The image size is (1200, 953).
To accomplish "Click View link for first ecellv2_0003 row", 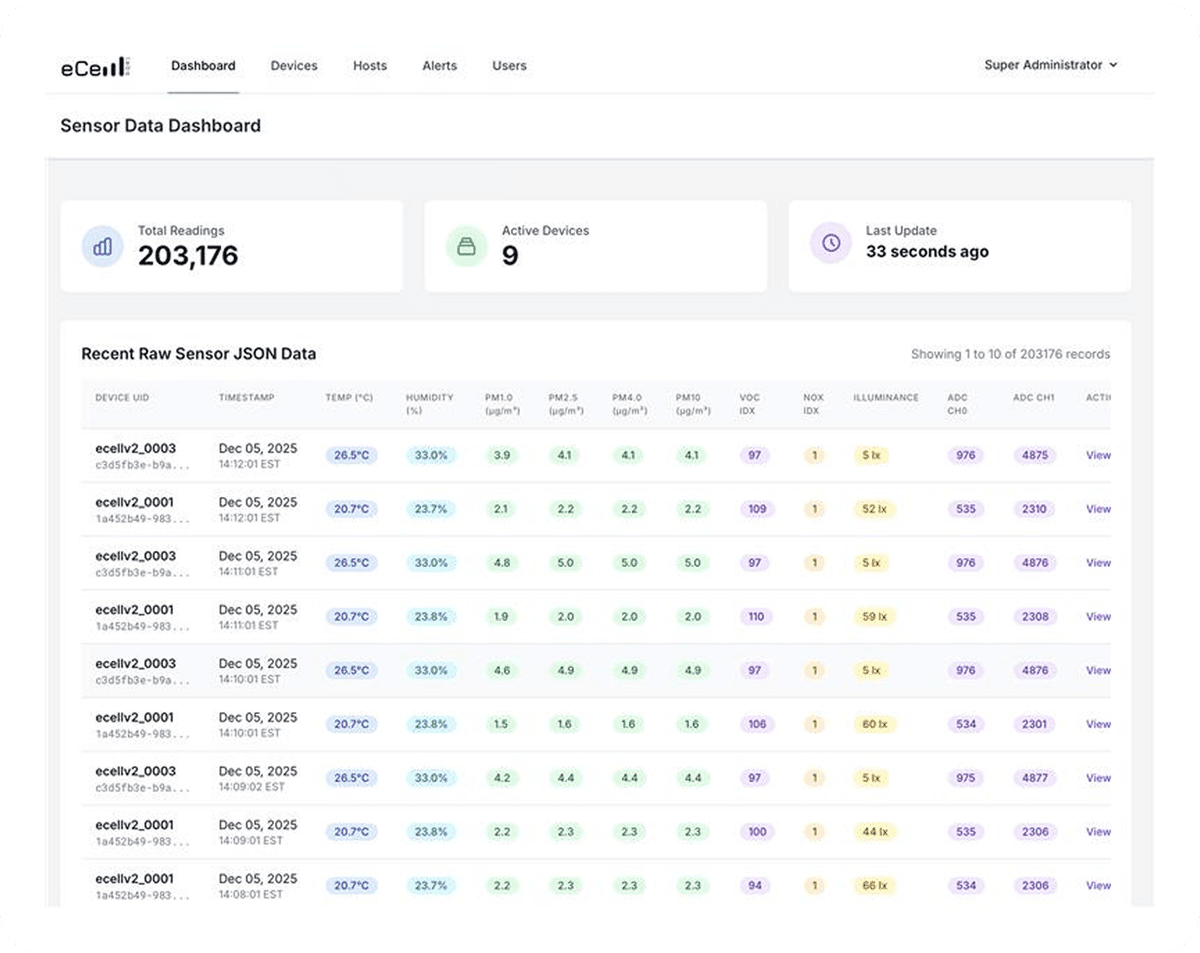I will pyautogui.click(x=1098, y=455).
